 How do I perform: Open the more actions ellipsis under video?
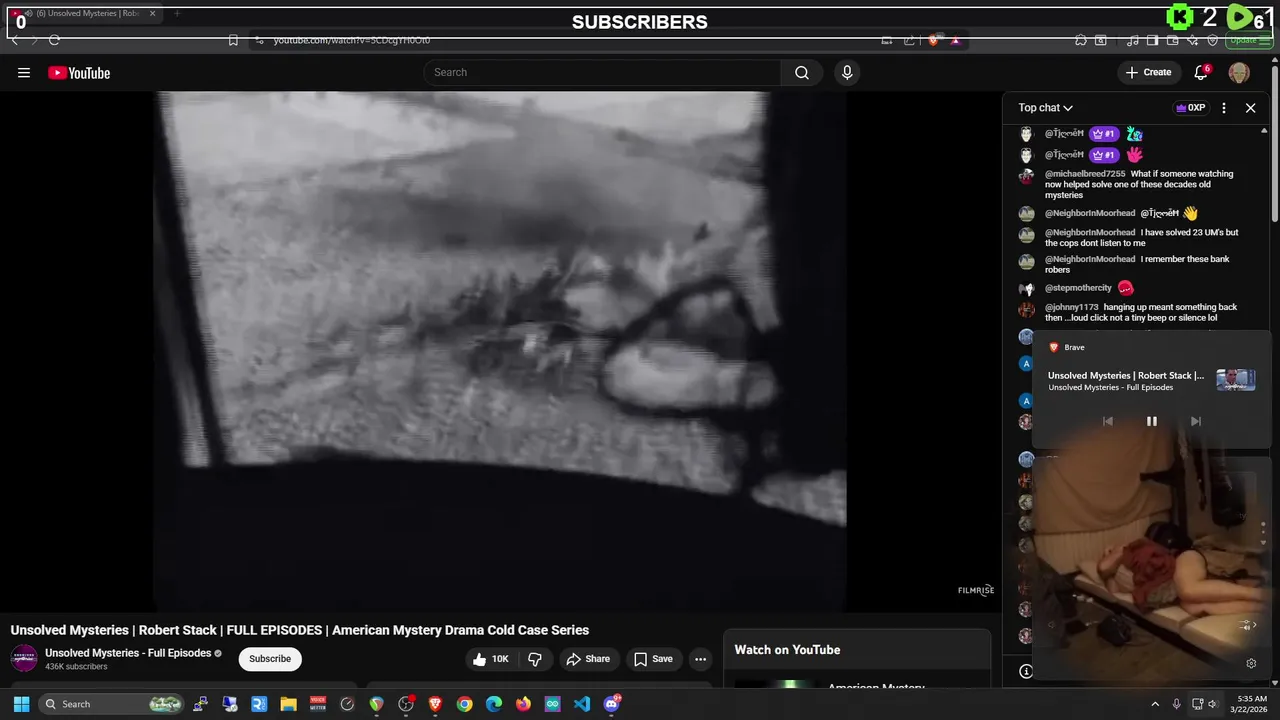point(700,659)
